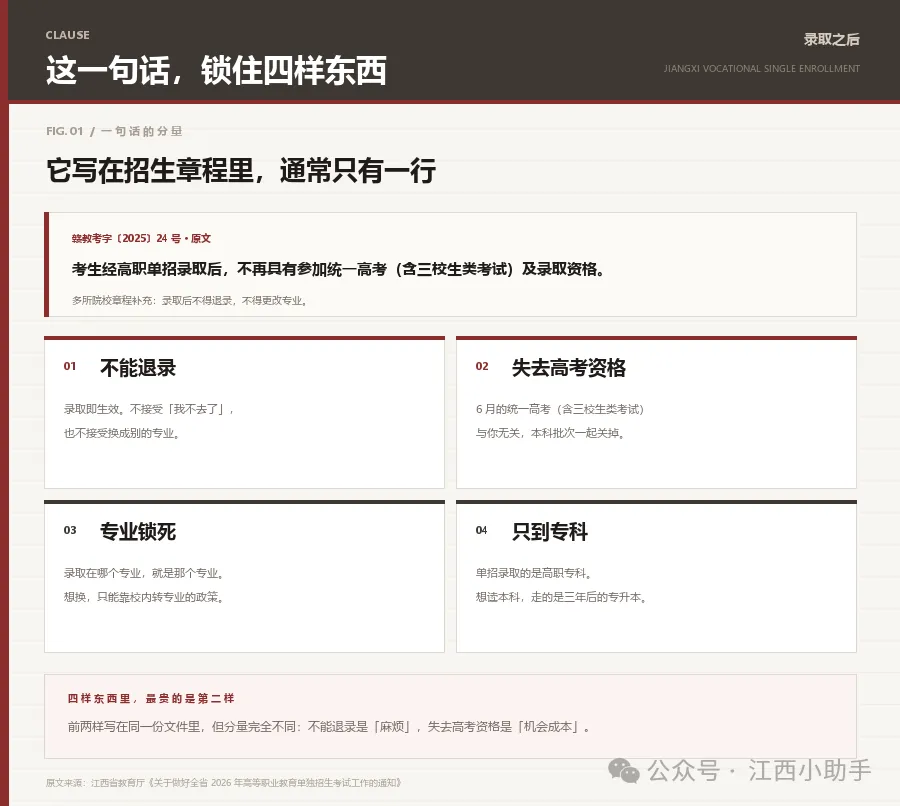Click the line '与你无关，本科批次一起关掉。'
This screenshot has width=900, height=806.
click(x=550, y=433)
